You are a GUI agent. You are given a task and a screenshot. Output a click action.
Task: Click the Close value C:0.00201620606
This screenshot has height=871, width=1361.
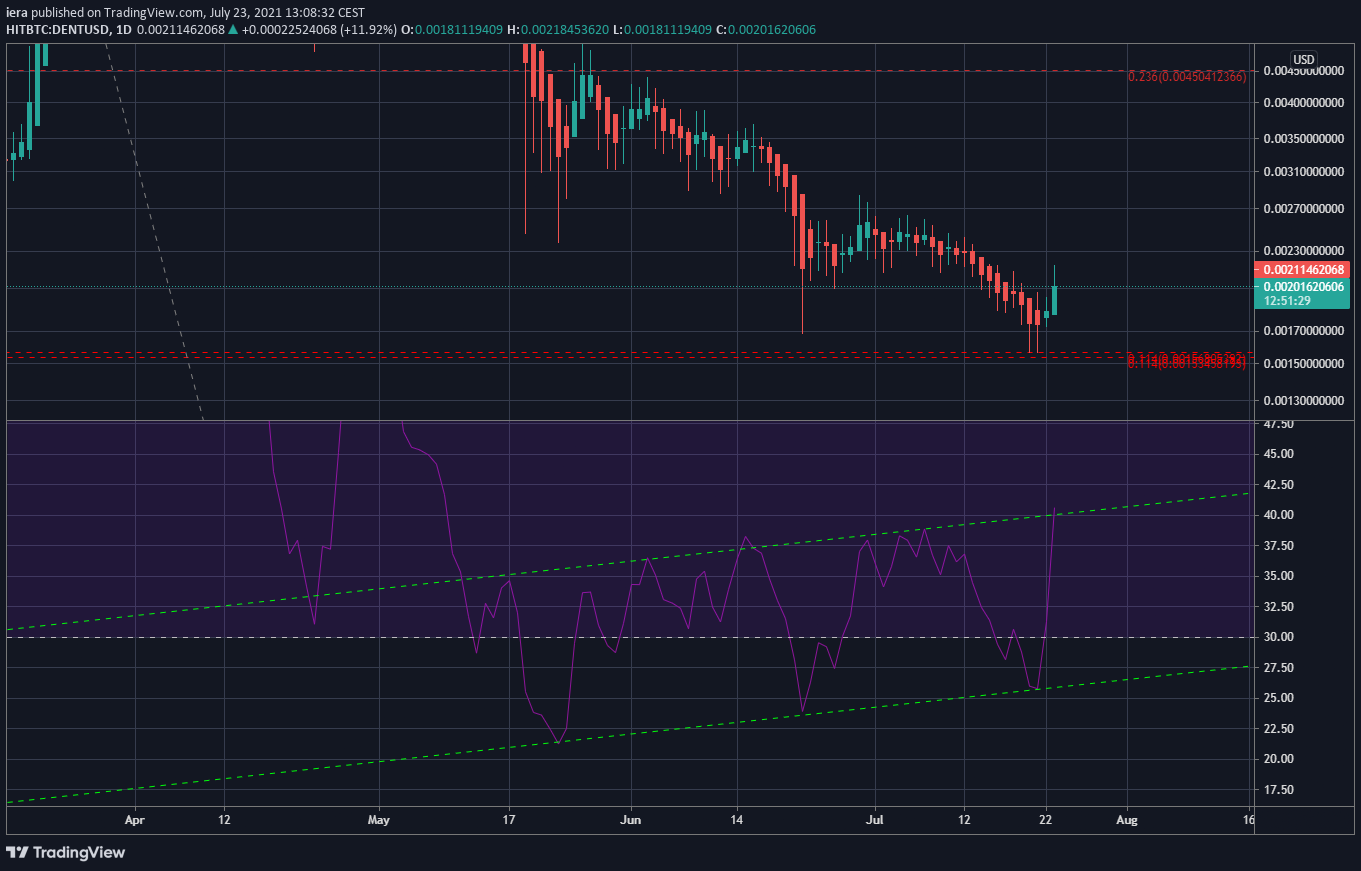[x=765, y=30]
